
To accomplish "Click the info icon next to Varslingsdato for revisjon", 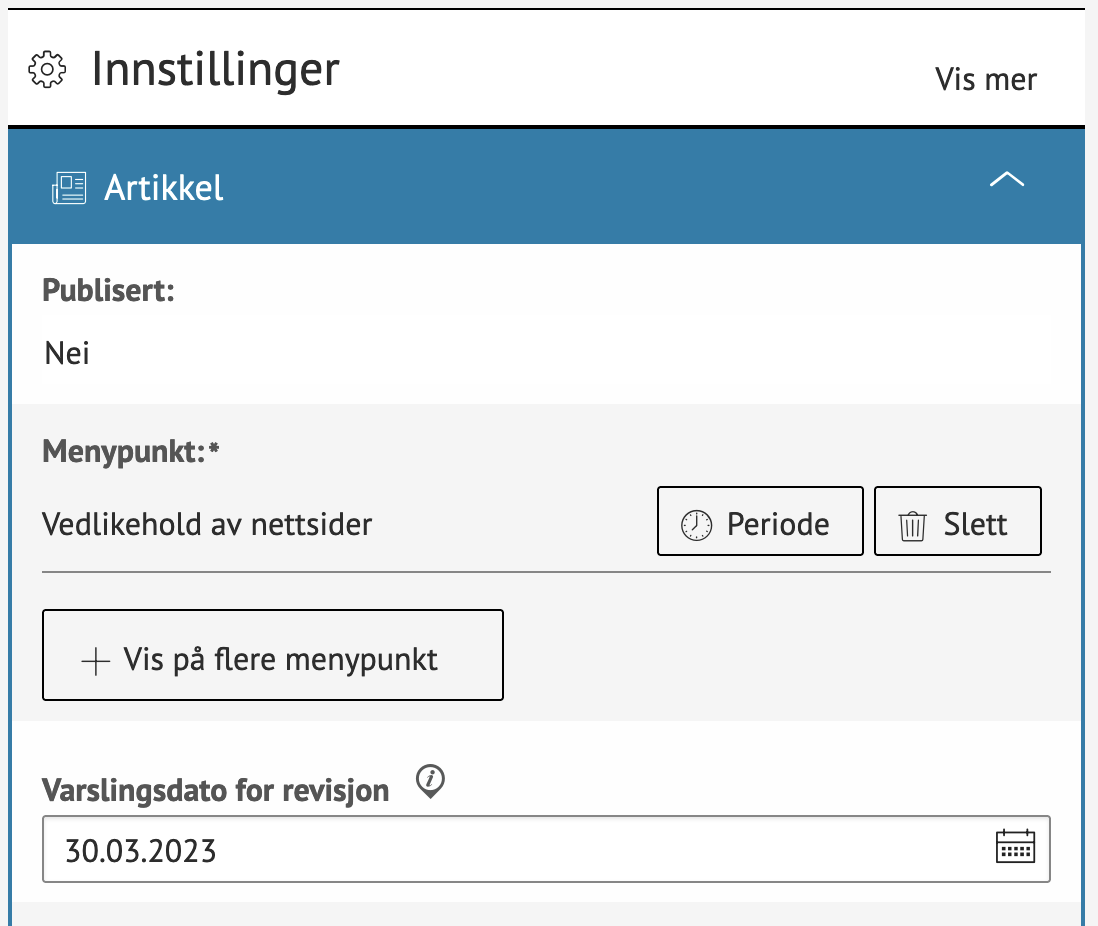I will point(430,783).
